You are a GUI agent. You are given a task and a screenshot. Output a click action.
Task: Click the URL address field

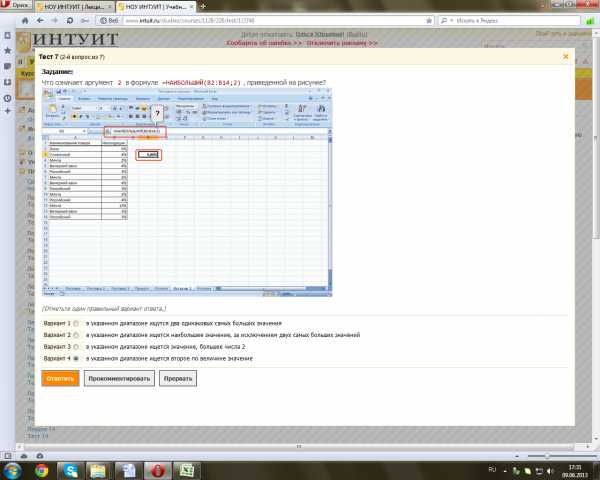[x=274, y=21]
